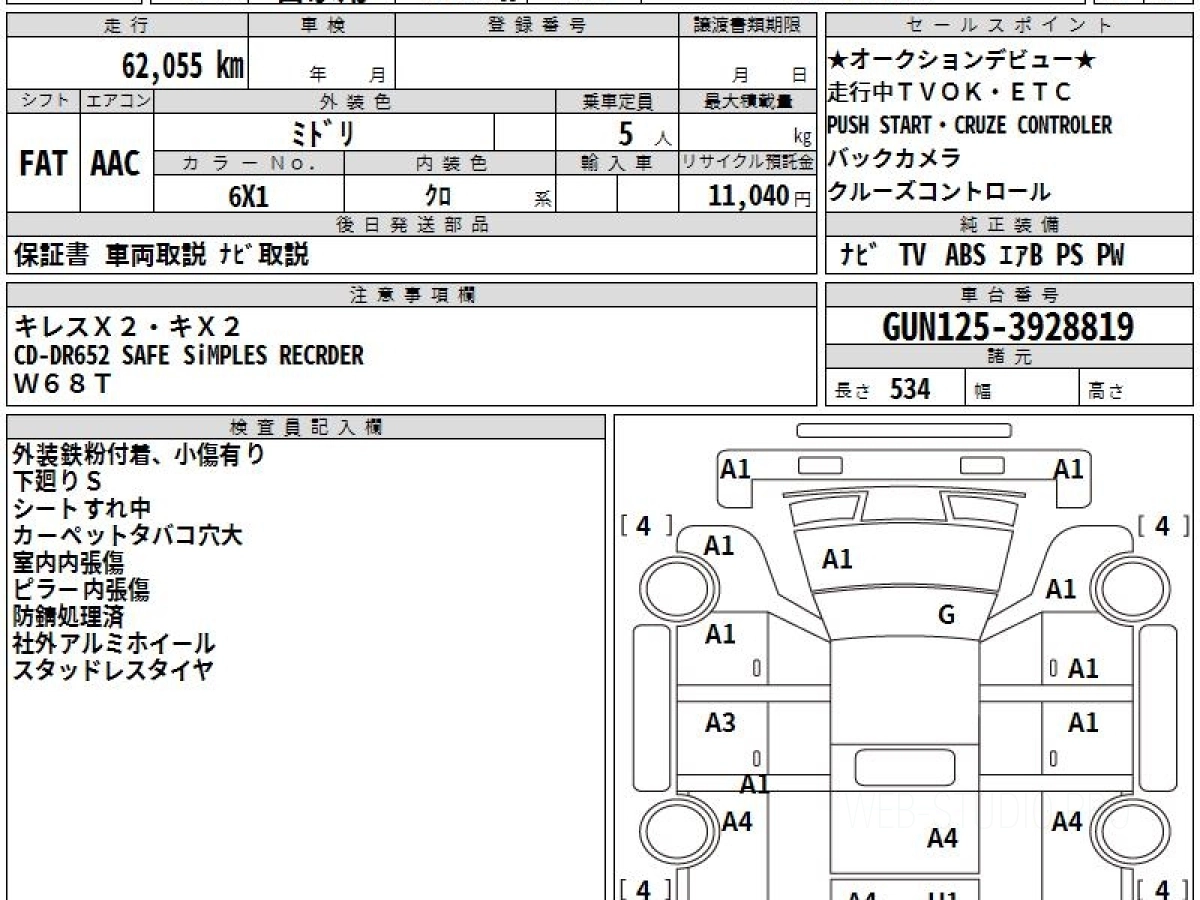Click the 検査員記入欄 header
The height and width of the screenshot is (900, 1200).
[306, 427]
